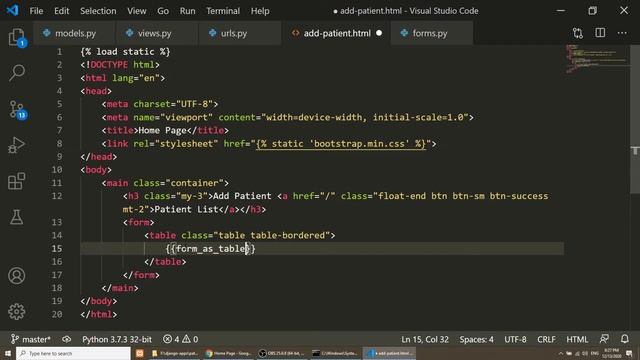Open the Extensions view
Viewport: 640px width, 360px height.
[x=16, y=181]
